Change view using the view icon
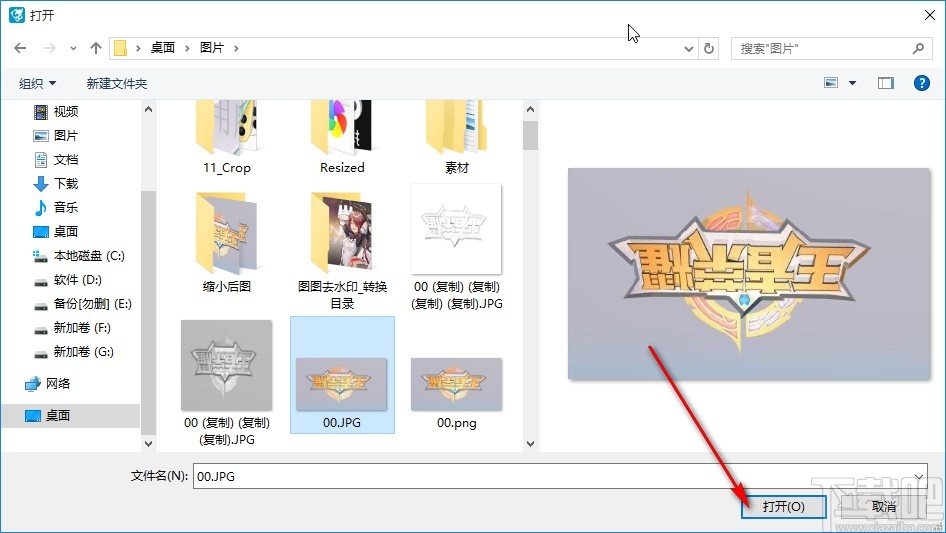946x533 pixels. point(831,83)
